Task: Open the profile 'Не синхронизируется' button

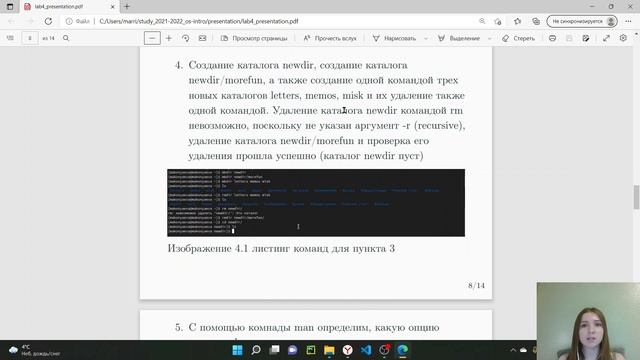Action: [582, 21]
